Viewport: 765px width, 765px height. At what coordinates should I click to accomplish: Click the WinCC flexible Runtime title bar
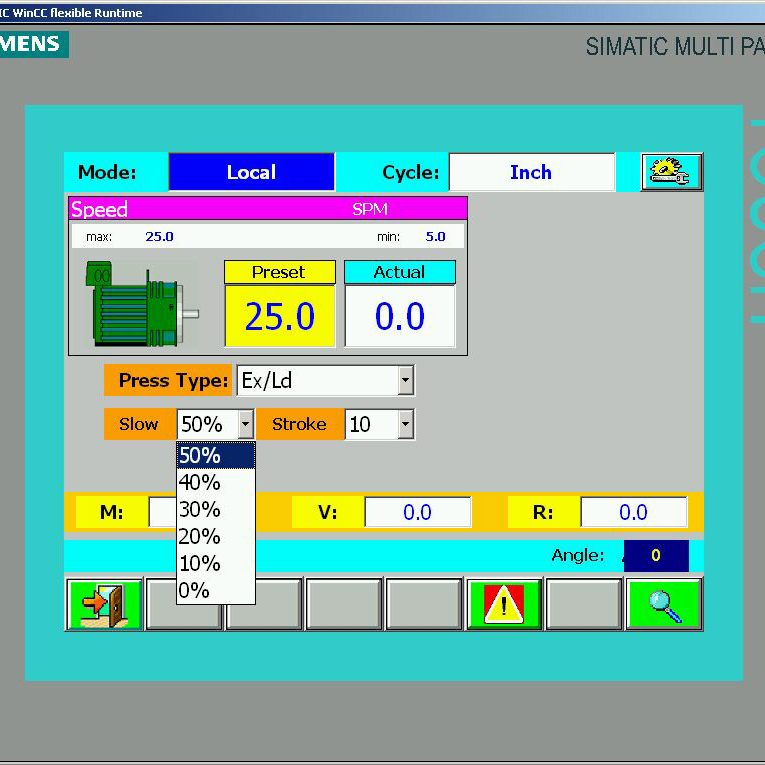tap(382, 13)
